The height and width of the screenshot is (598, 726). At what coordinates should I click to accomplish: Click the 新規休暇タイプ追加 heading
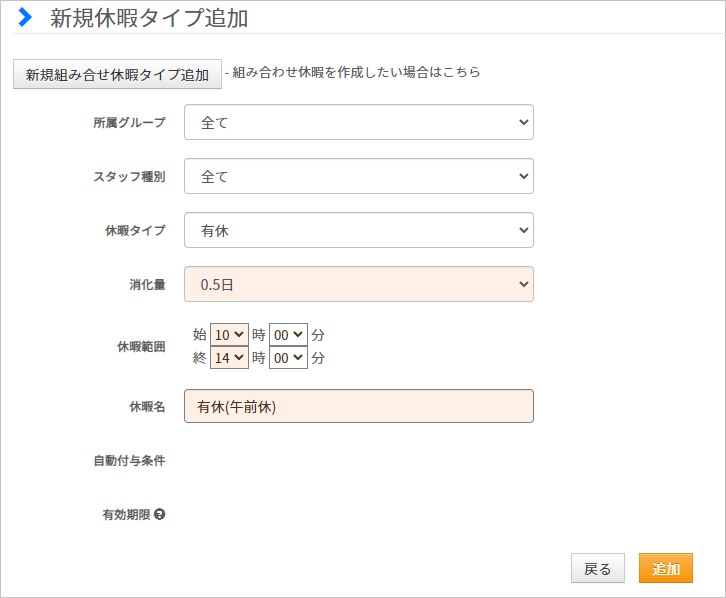pyautogui.click(x=149, y=19)
